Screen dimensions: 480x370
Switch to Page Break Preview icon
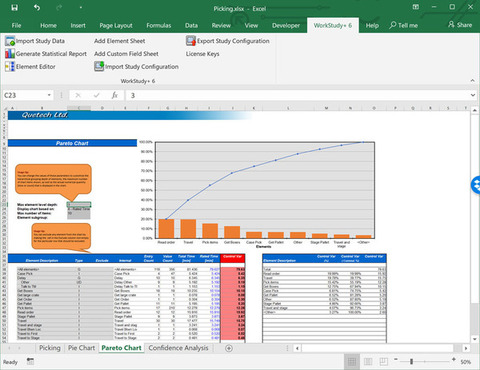tap(383, 361)
